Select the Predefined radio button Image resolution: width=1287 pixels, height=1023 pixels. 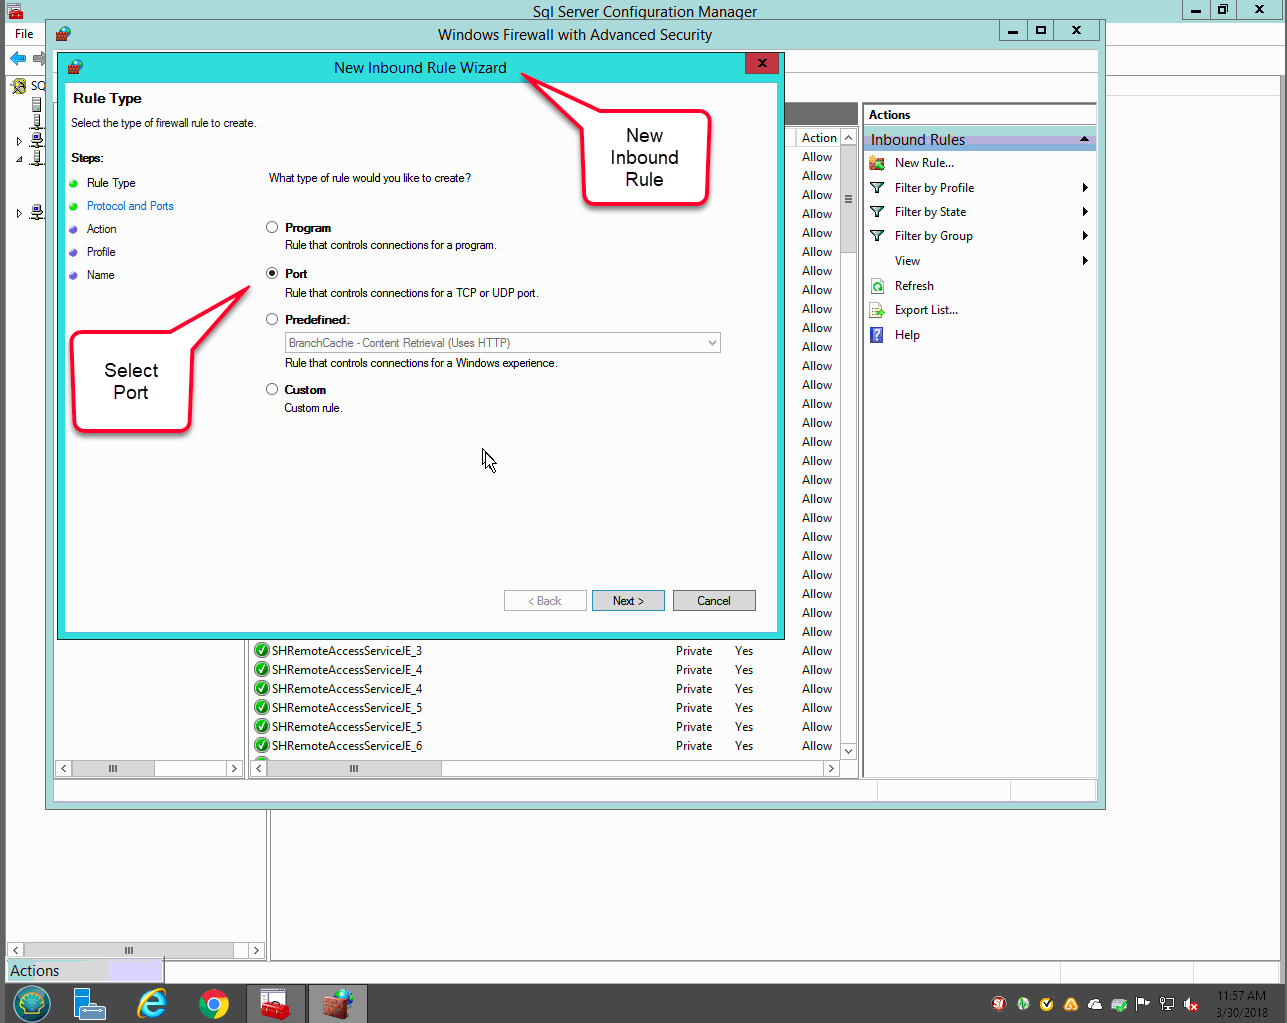[272, 320]
